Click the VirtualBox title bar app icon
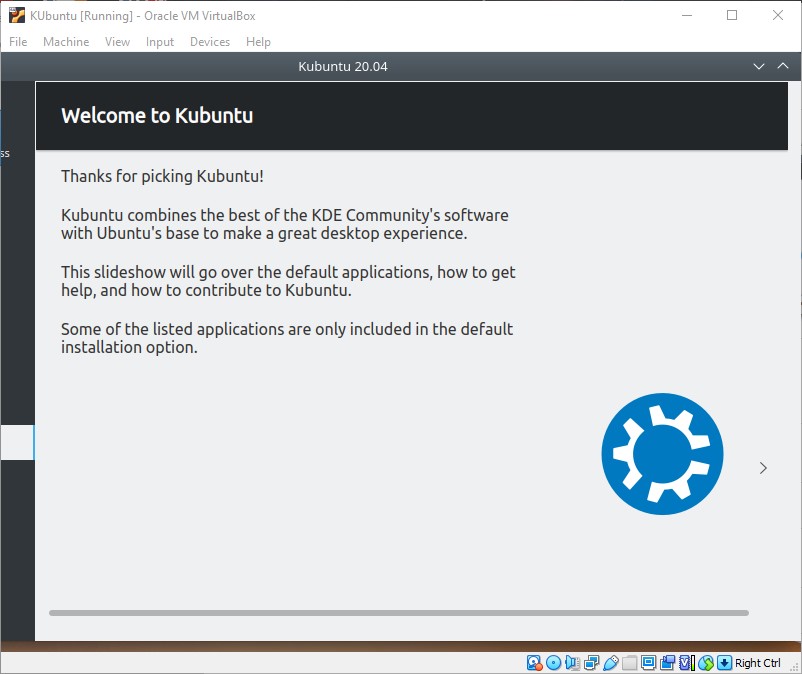The width and height of the screenshot is (802, 674). point(16,15)
